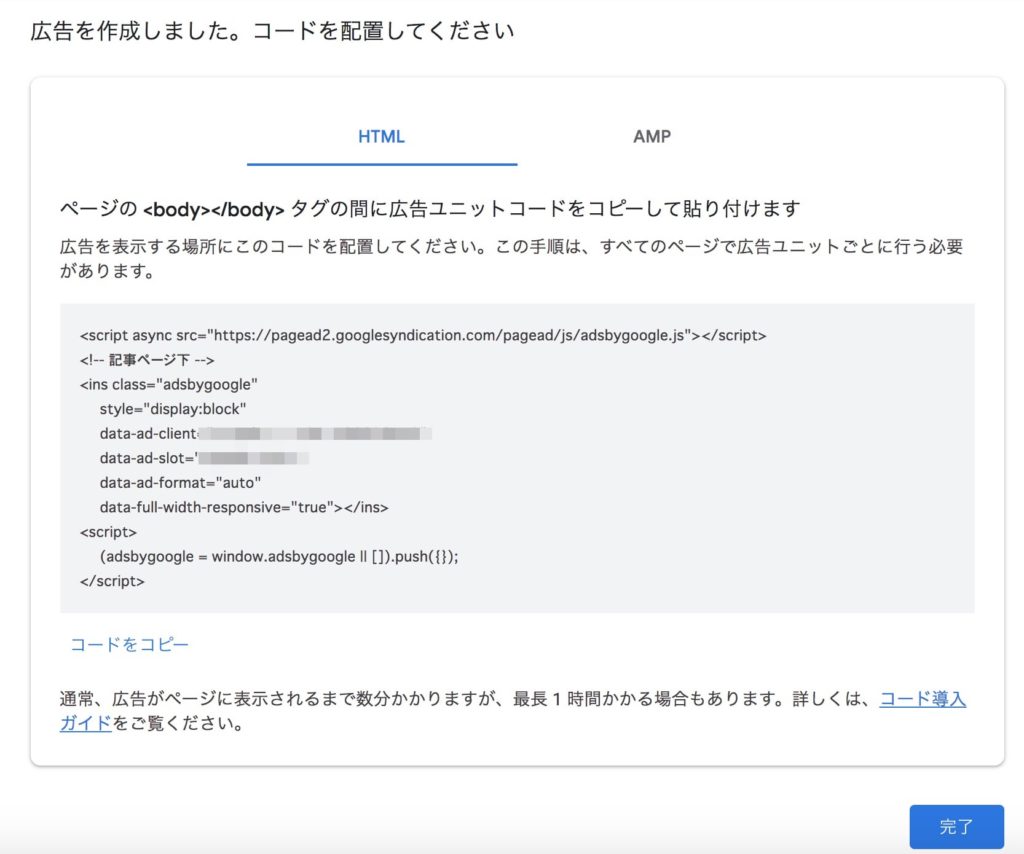Click the コードをコピー link
This screenshot has width=1024, height=854.
pyautogui.click(x=129, y=644)
